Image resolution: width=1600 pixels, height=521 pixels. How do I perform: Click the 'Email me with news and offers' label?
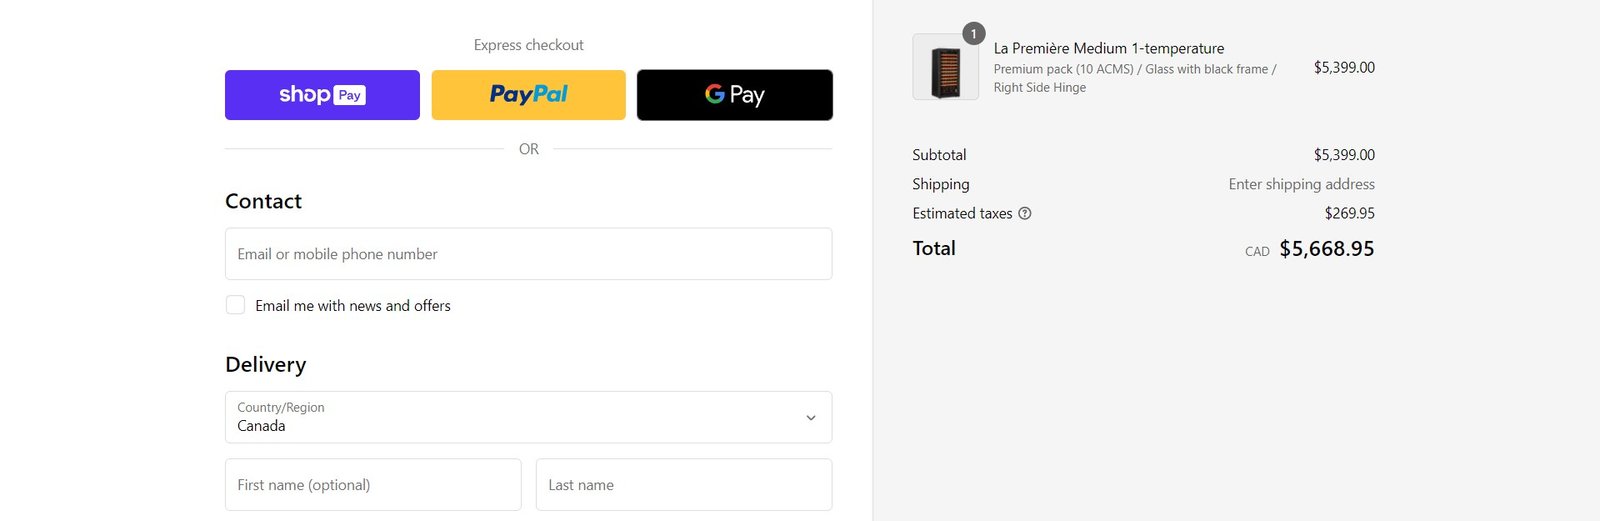(353, 306)
